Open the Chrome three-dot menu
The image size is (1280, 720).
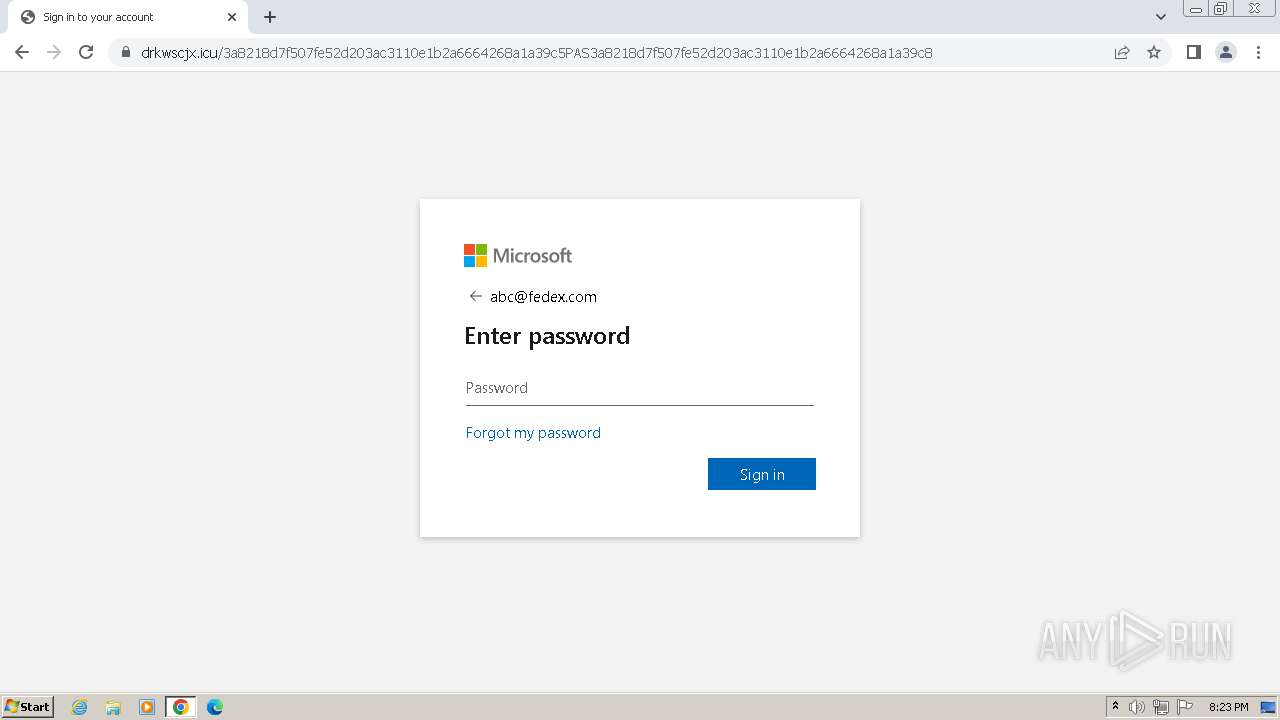(1259, 52)
